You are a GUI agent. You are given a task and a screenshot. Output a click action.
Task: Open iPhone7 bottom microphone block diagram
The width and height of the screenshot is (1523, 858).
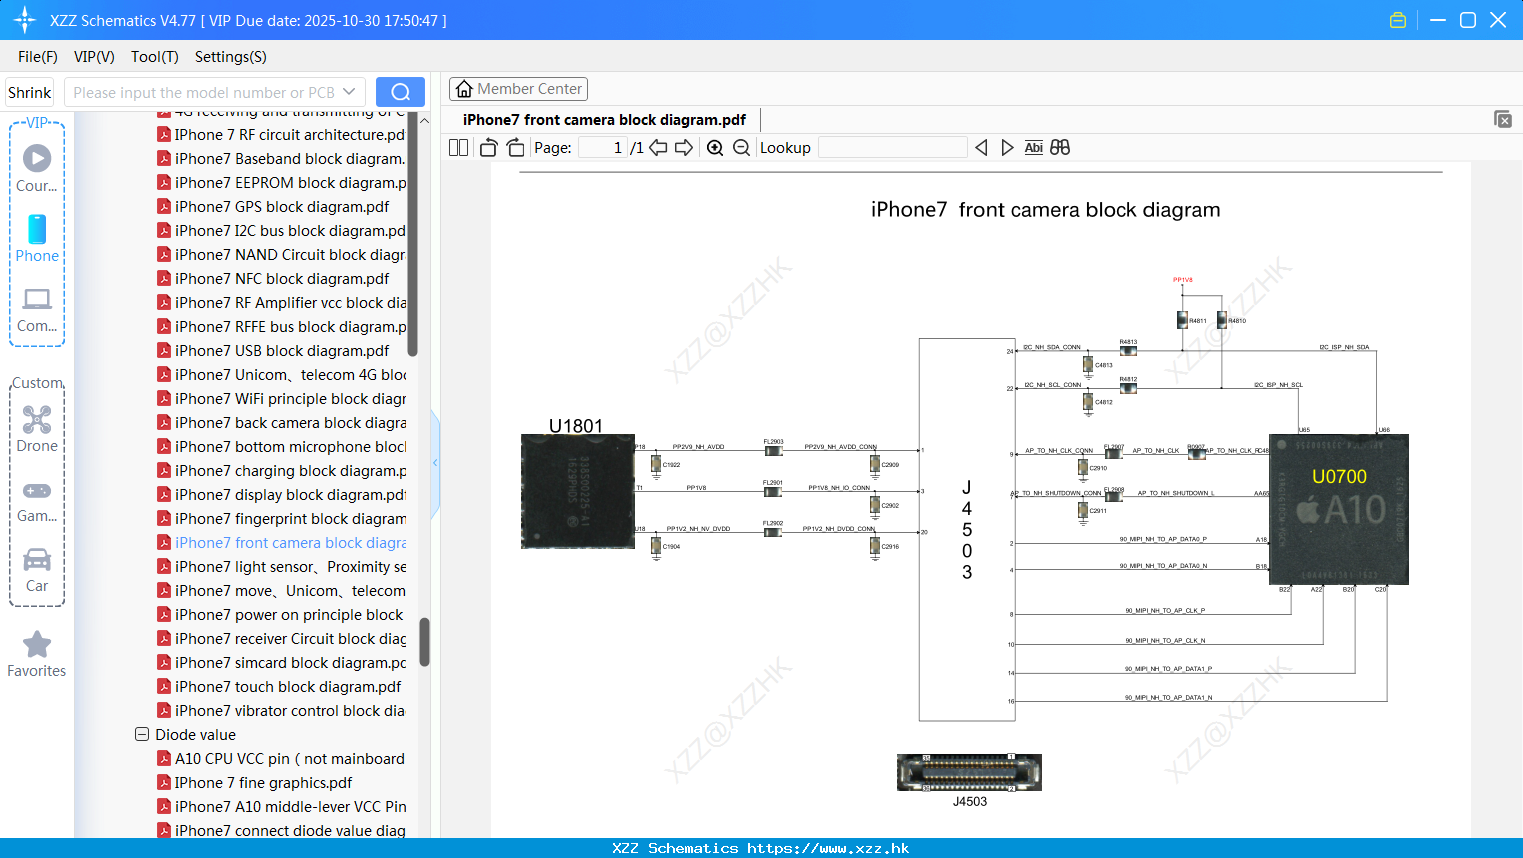click(281, 447)
